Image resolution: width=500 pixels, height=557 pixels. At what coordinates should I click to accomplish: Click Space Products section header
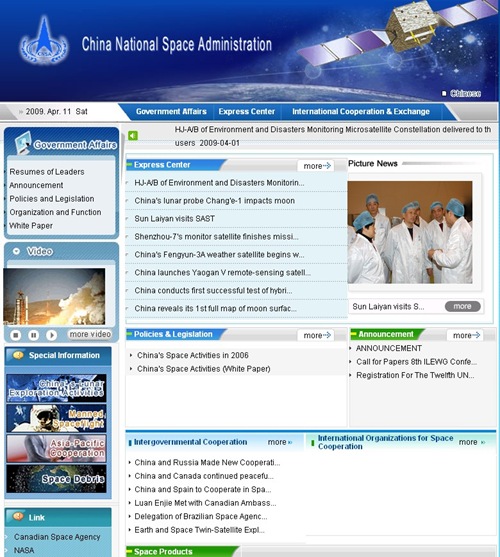click(163, 552)
